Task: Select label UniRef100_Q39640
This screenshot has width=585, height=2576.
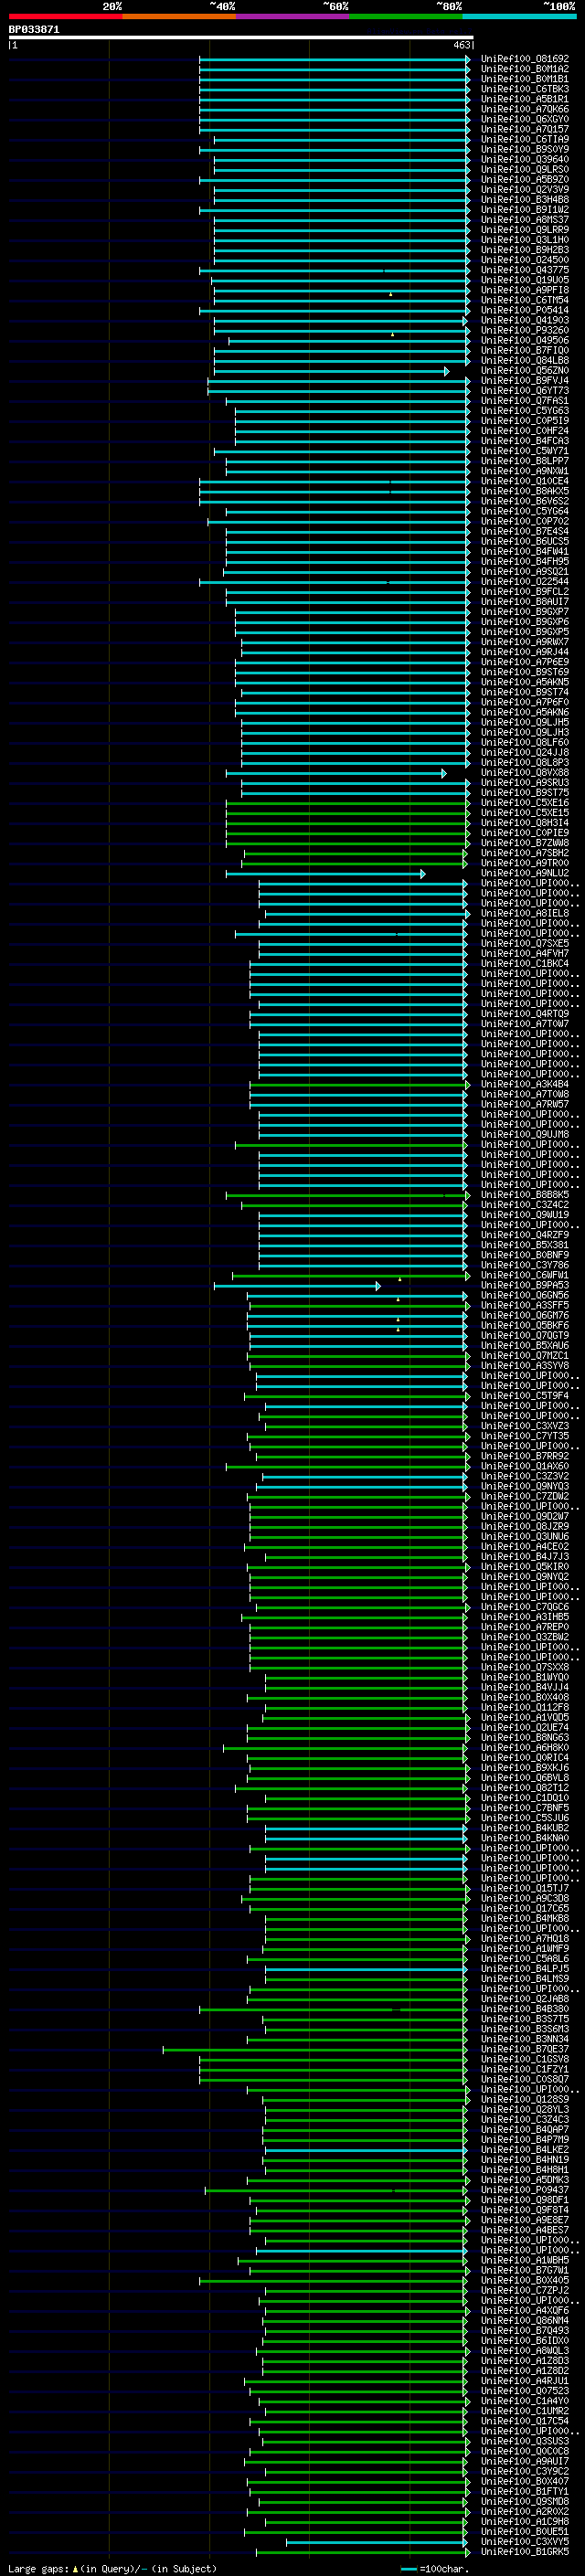Action: pyautogui.click(x=525, y=159)
